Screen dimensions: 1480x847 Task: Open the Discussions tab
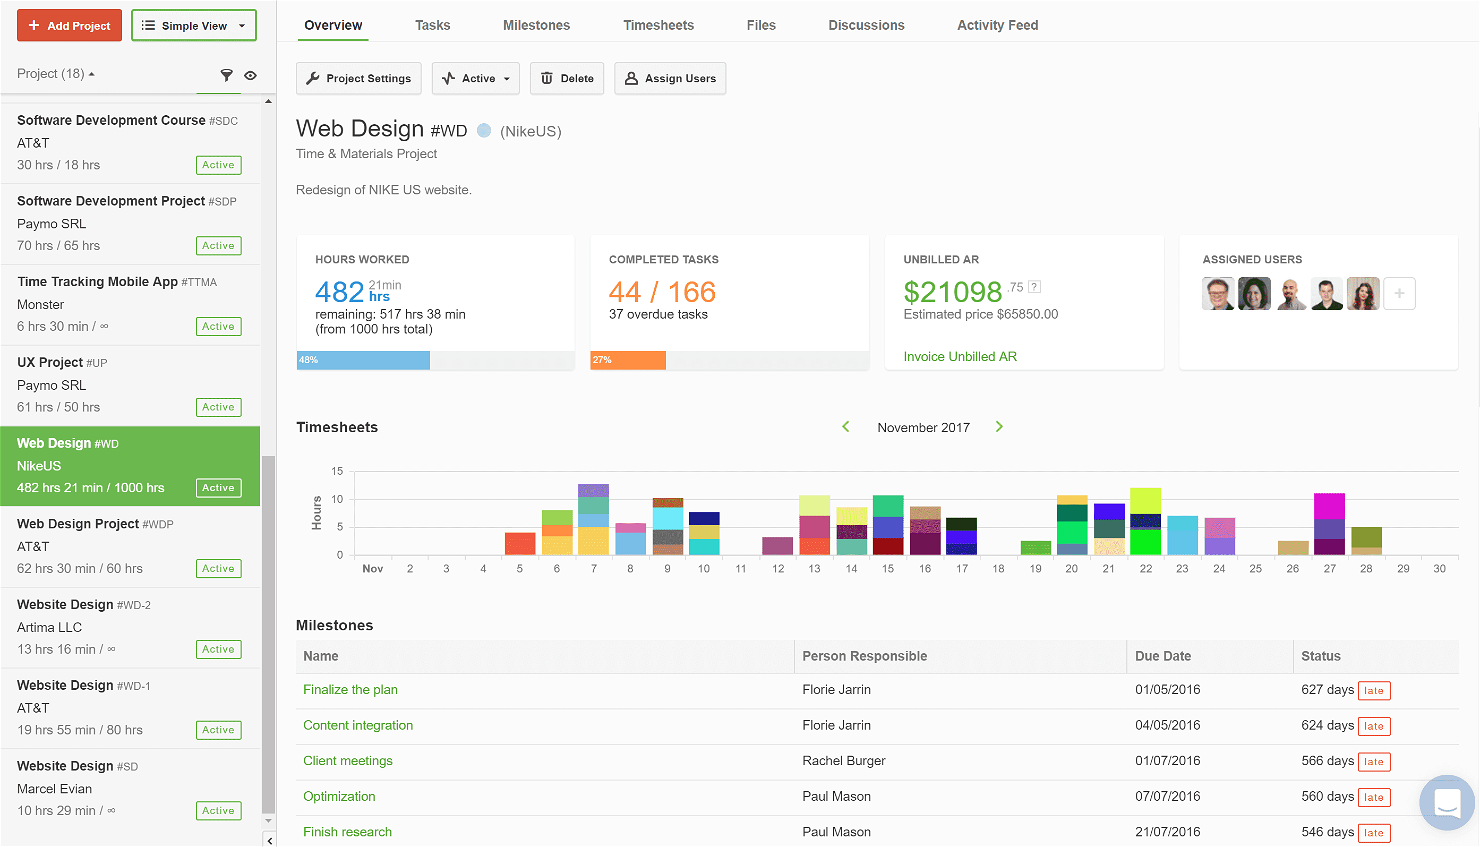point(866,25)
